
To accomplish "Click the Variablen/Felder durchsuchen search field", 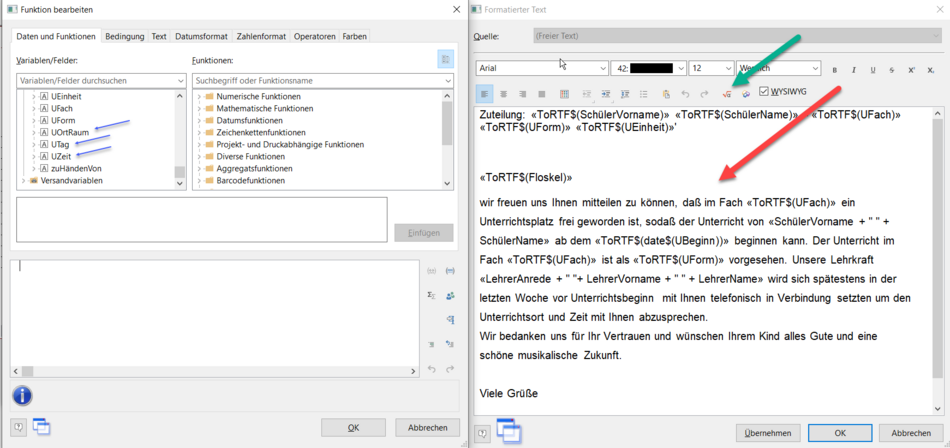I will 101,80.
